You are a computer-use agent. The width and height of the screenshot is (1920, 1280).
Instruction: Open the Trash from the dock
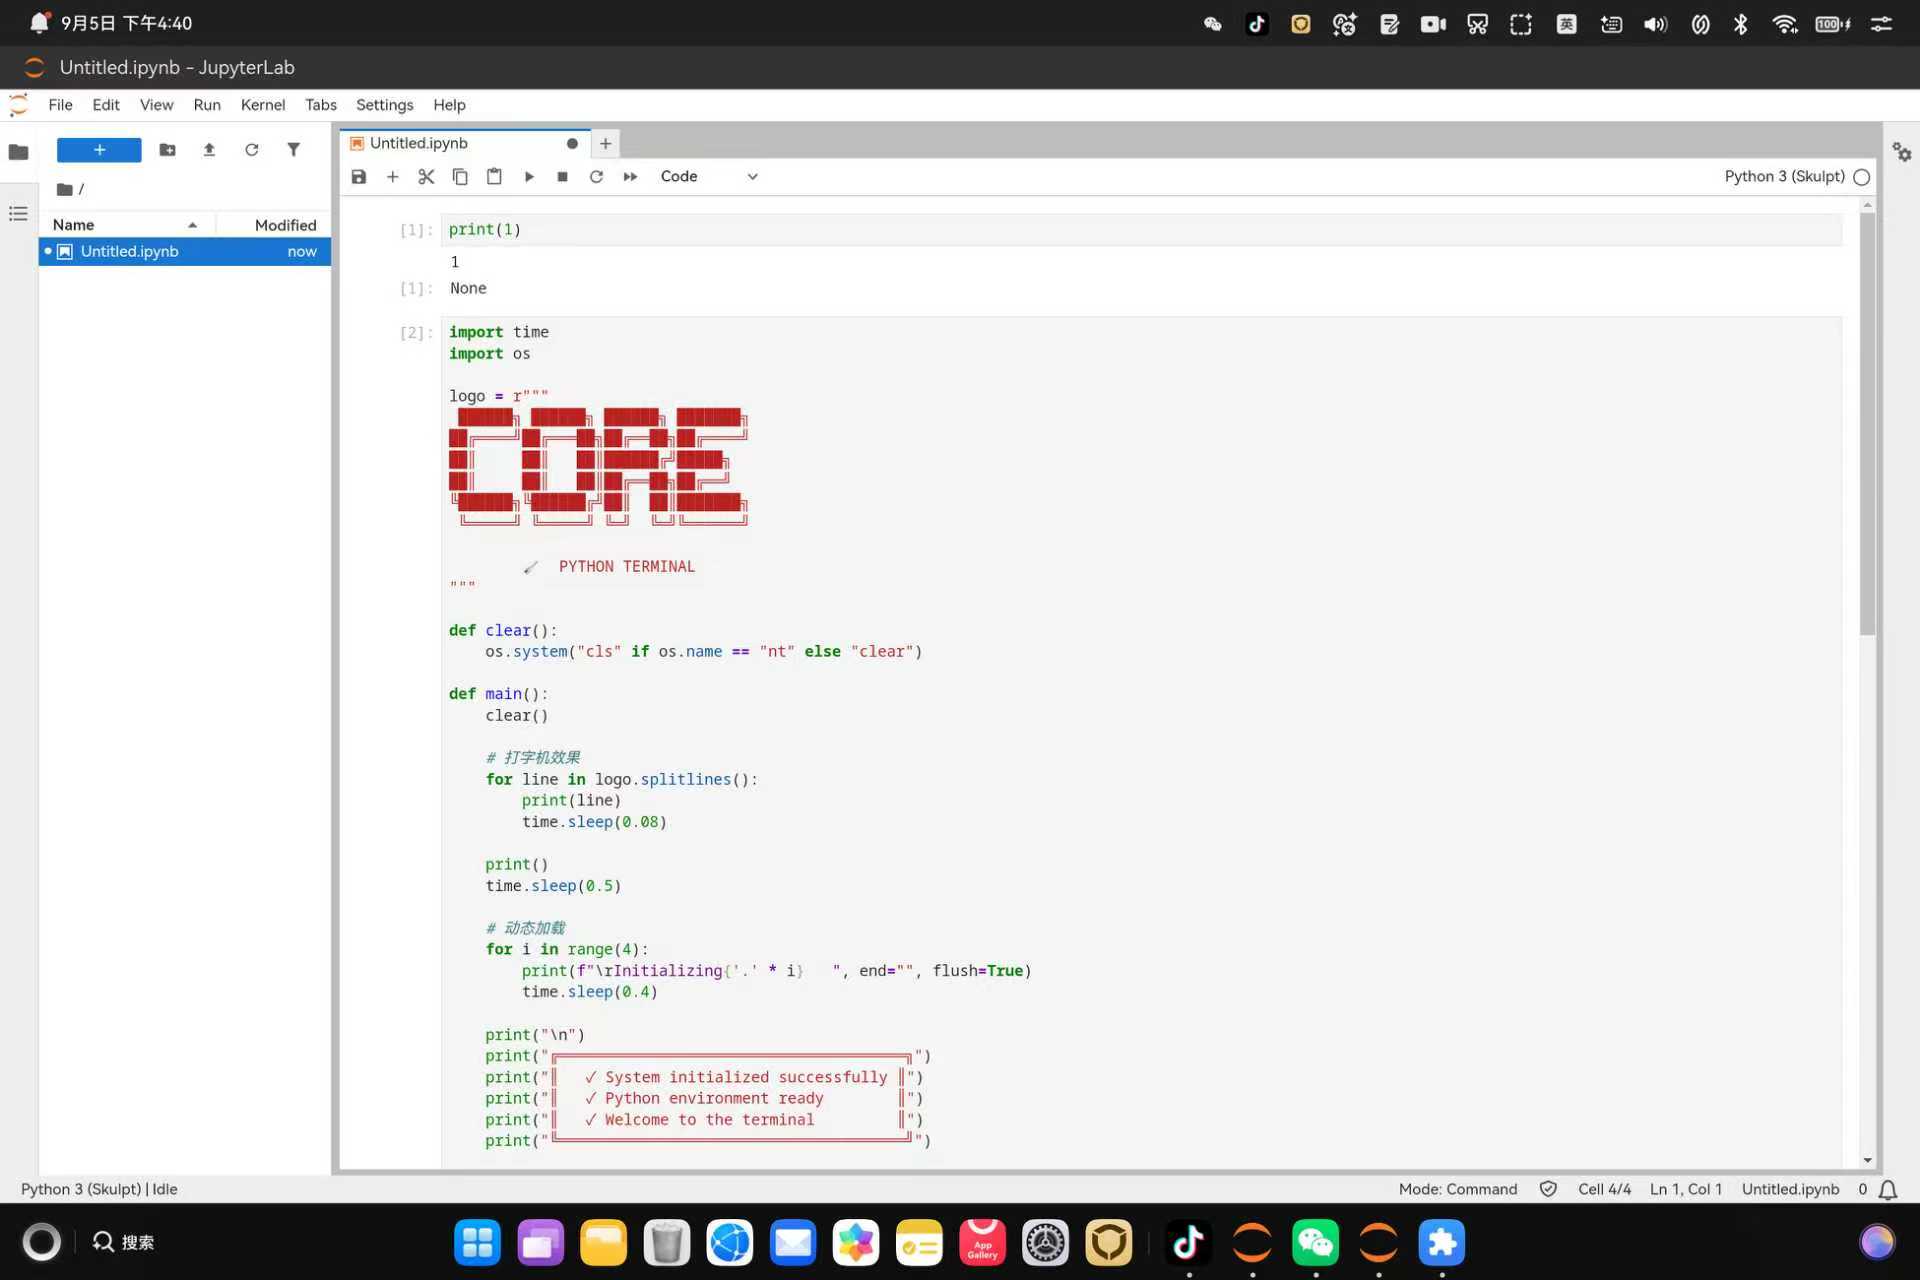666,1243
